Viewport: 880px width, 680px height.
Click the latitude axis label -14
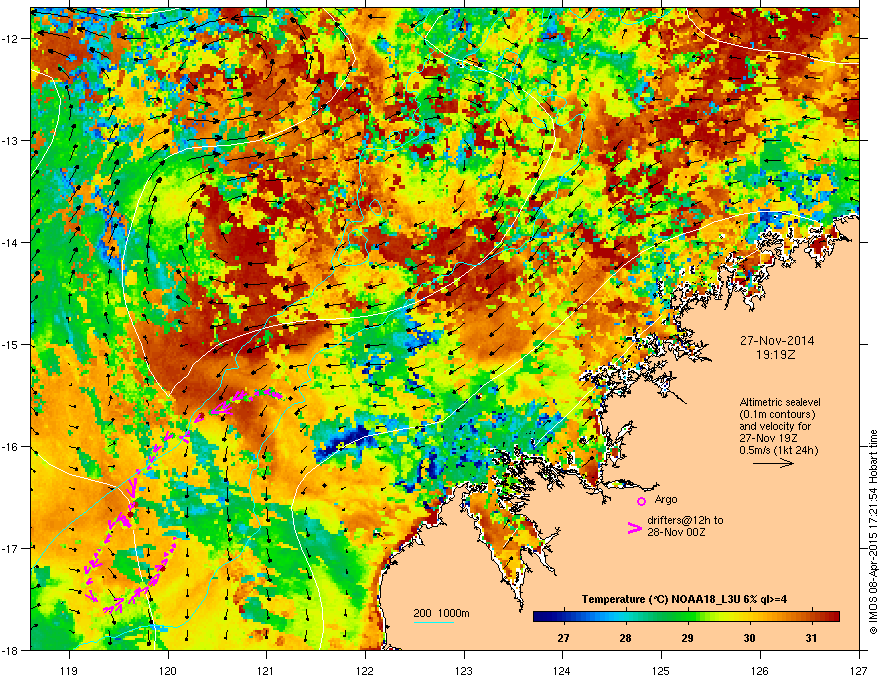click(11, 242)
